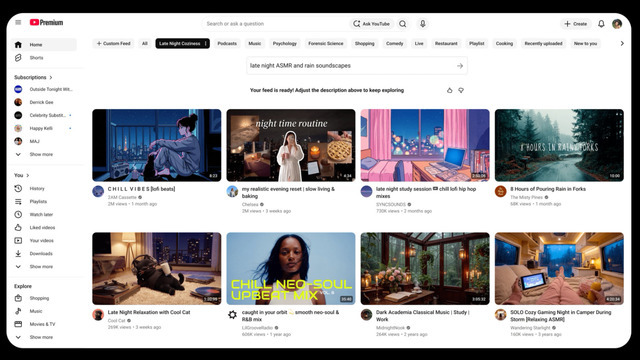Select the Forensic Science chip
The image size is (640, 360).
click(x=326, y=43)
